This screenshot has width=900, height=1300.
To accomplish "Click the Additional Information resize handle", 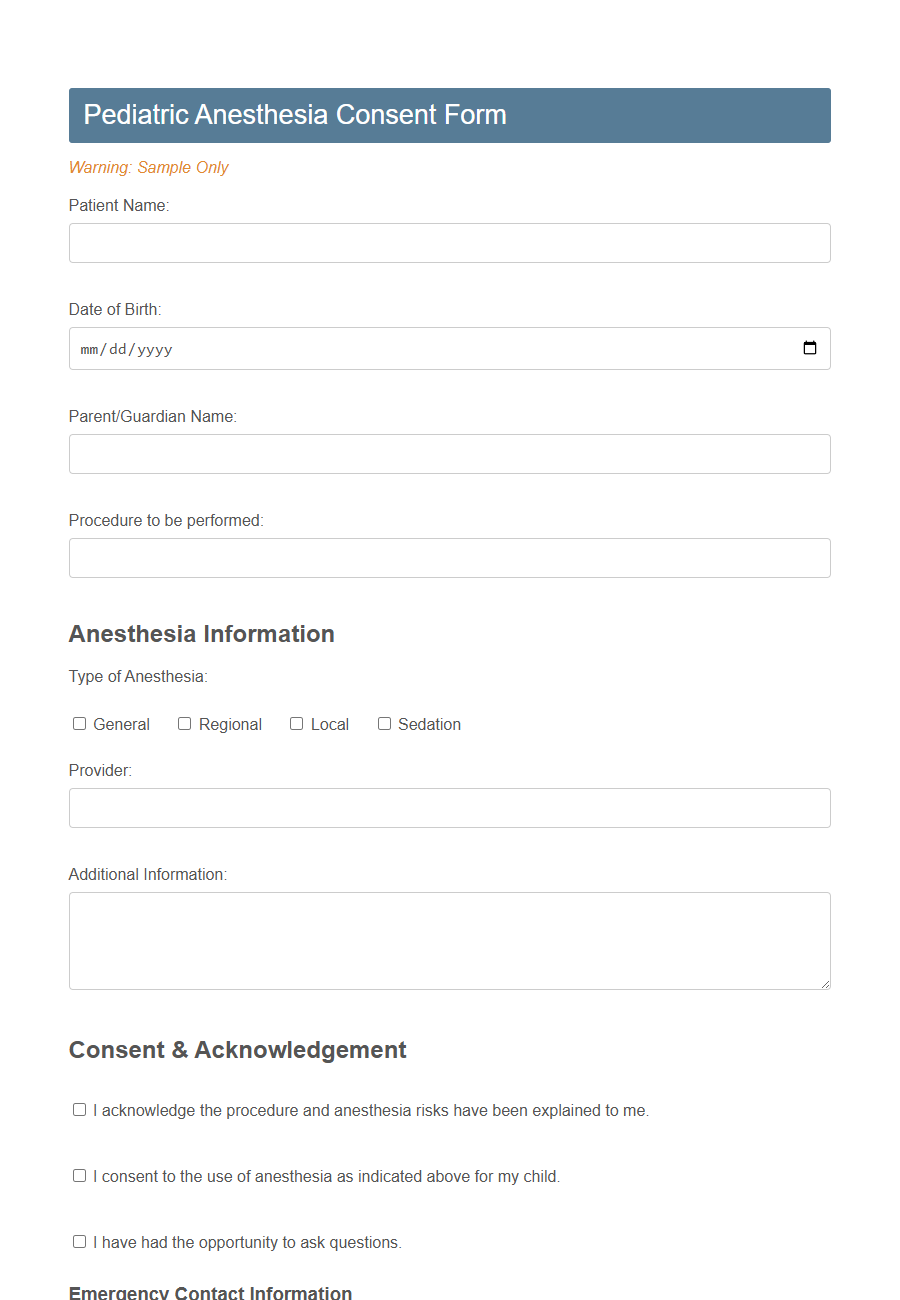I will pyautogui.click(x=826, y=985).
